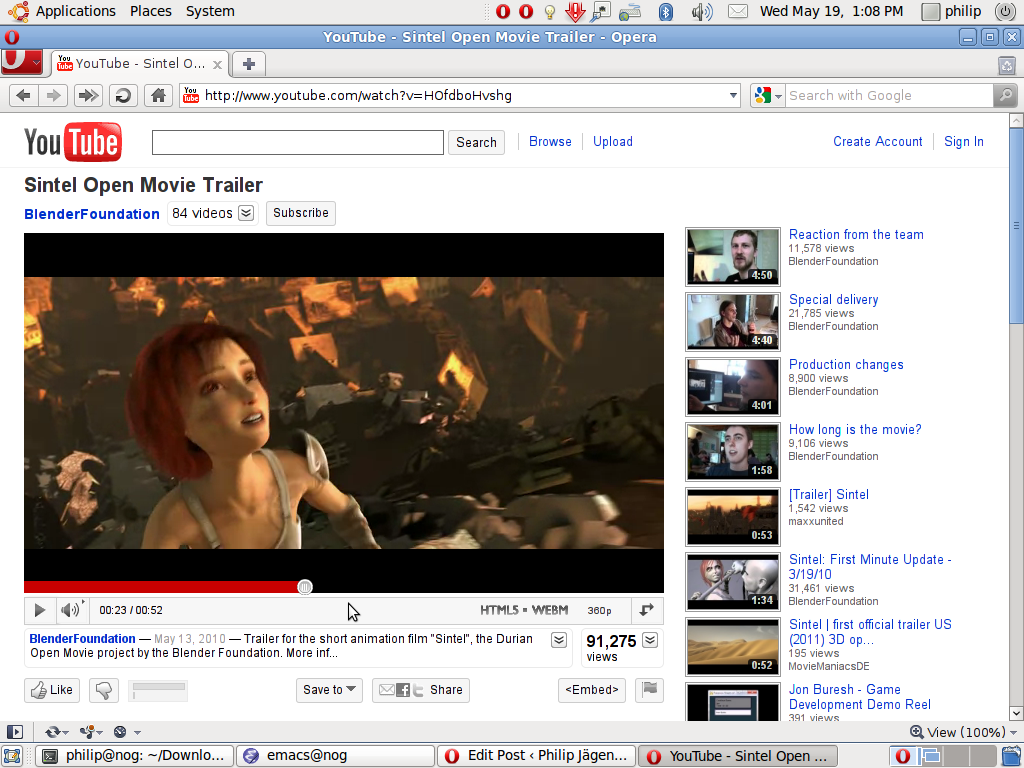Flag the video as inappropriate
The image size is (1024, 768).
click(x=649, y=690)
